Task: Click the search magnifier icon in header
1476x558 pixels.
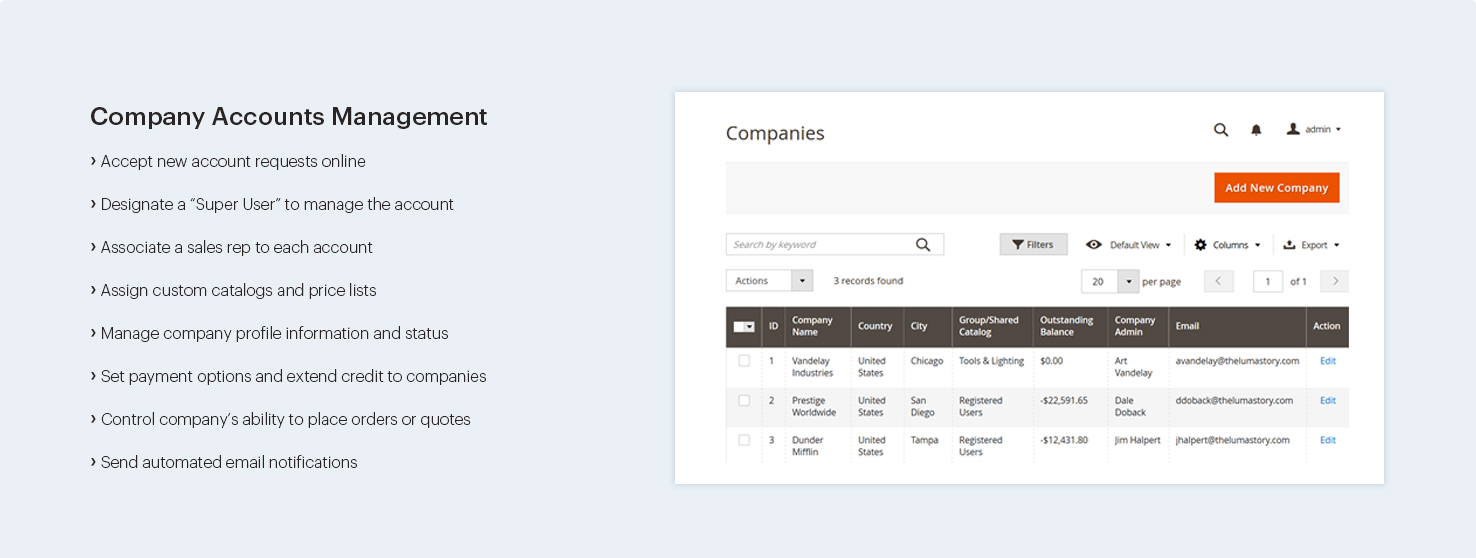Action: pos(1220,130)
